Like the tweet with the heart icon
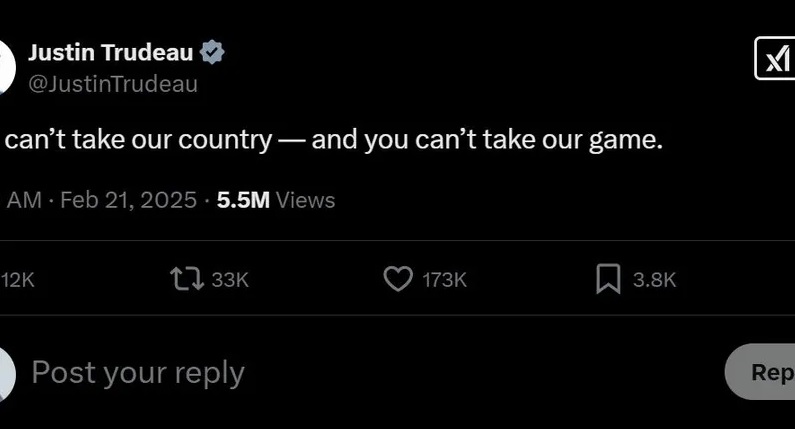795x429 pixels. pyautogui.click(x=398, y=279)
